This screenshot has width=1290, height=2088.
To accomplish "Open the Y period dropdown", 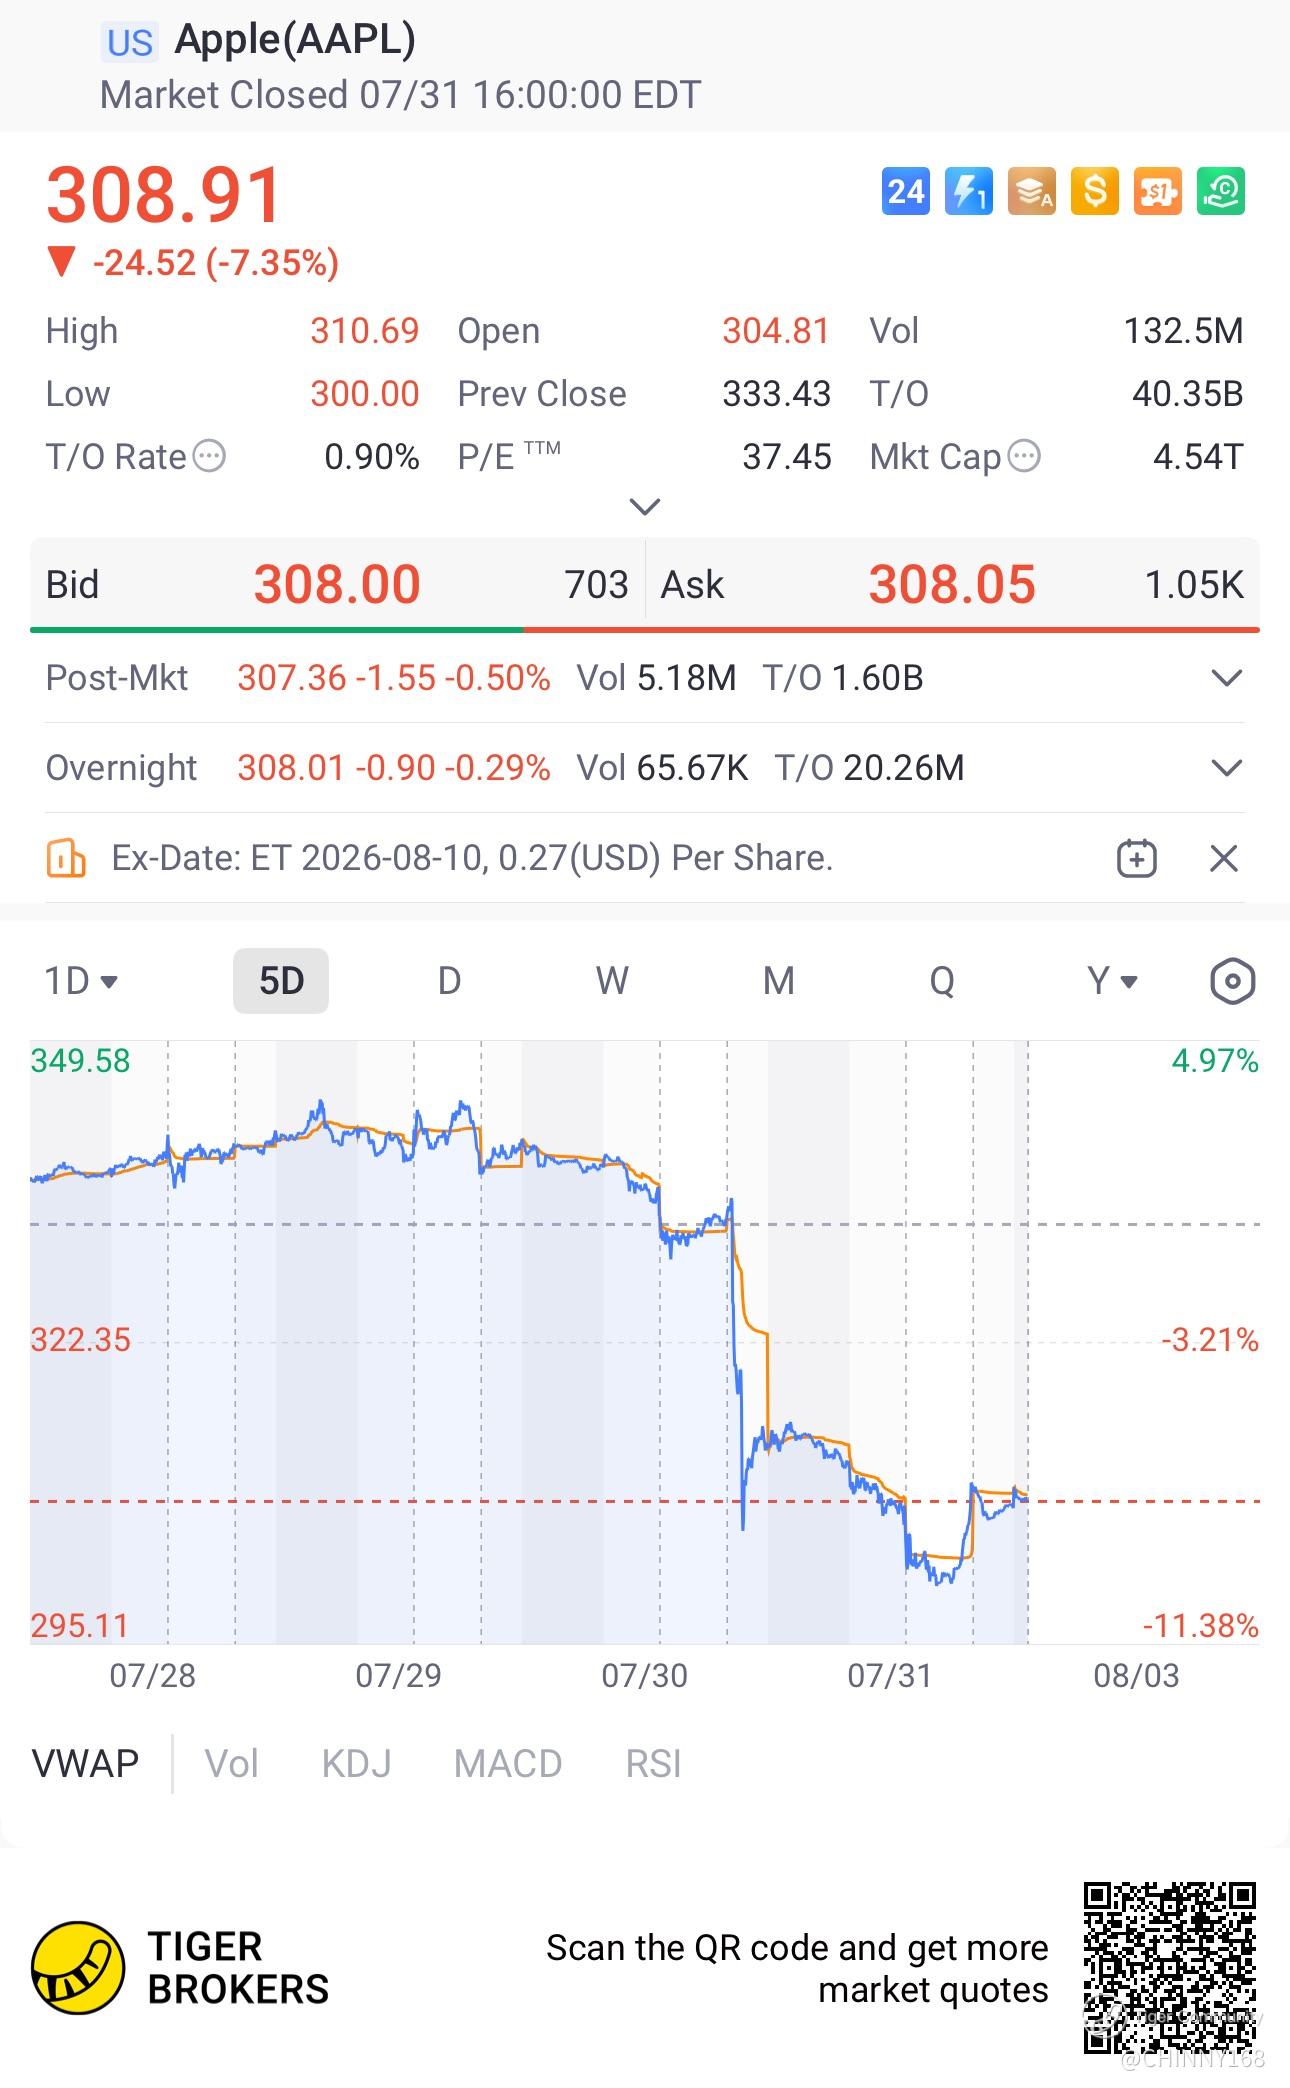I will tap(1112, 981).
